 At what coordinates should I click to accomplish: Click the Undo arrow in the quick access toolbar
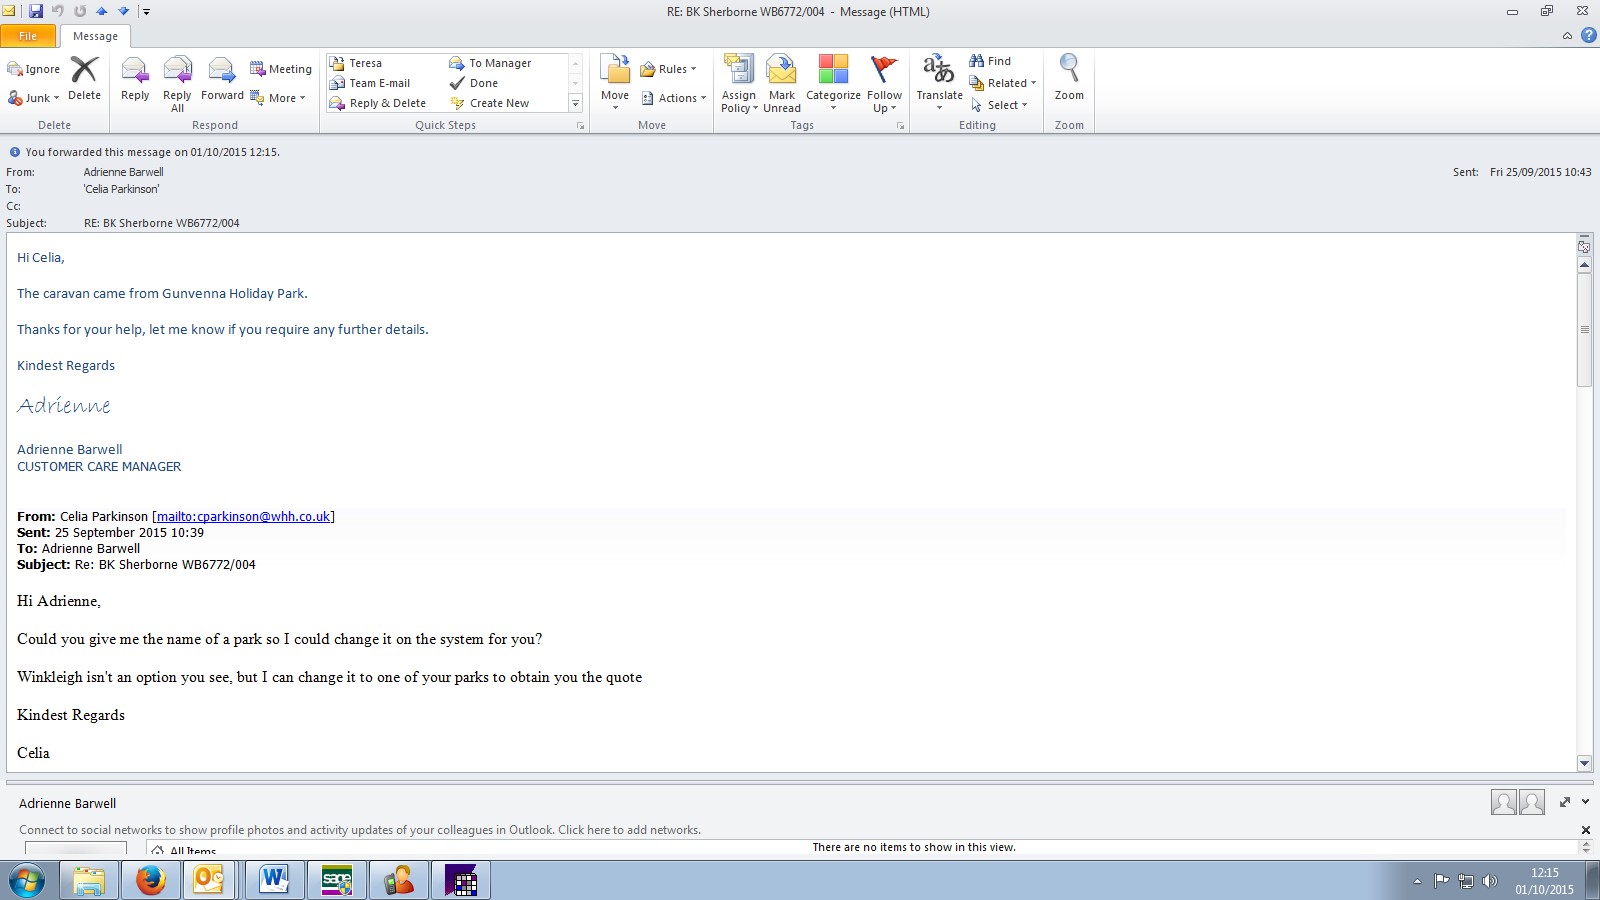tap(58, 11)
